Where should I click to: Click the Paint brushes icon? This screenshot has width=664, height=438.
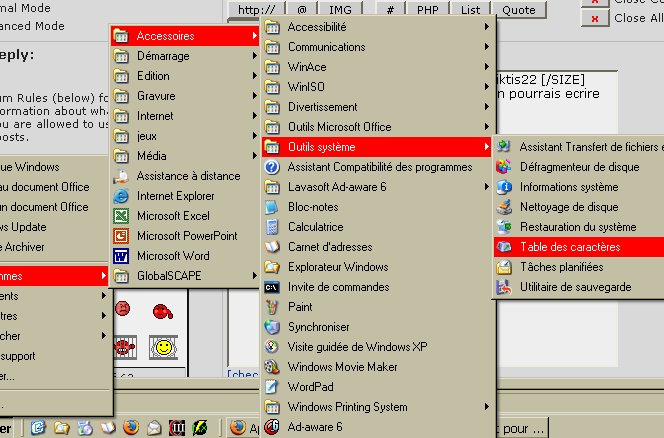point(272,307)
